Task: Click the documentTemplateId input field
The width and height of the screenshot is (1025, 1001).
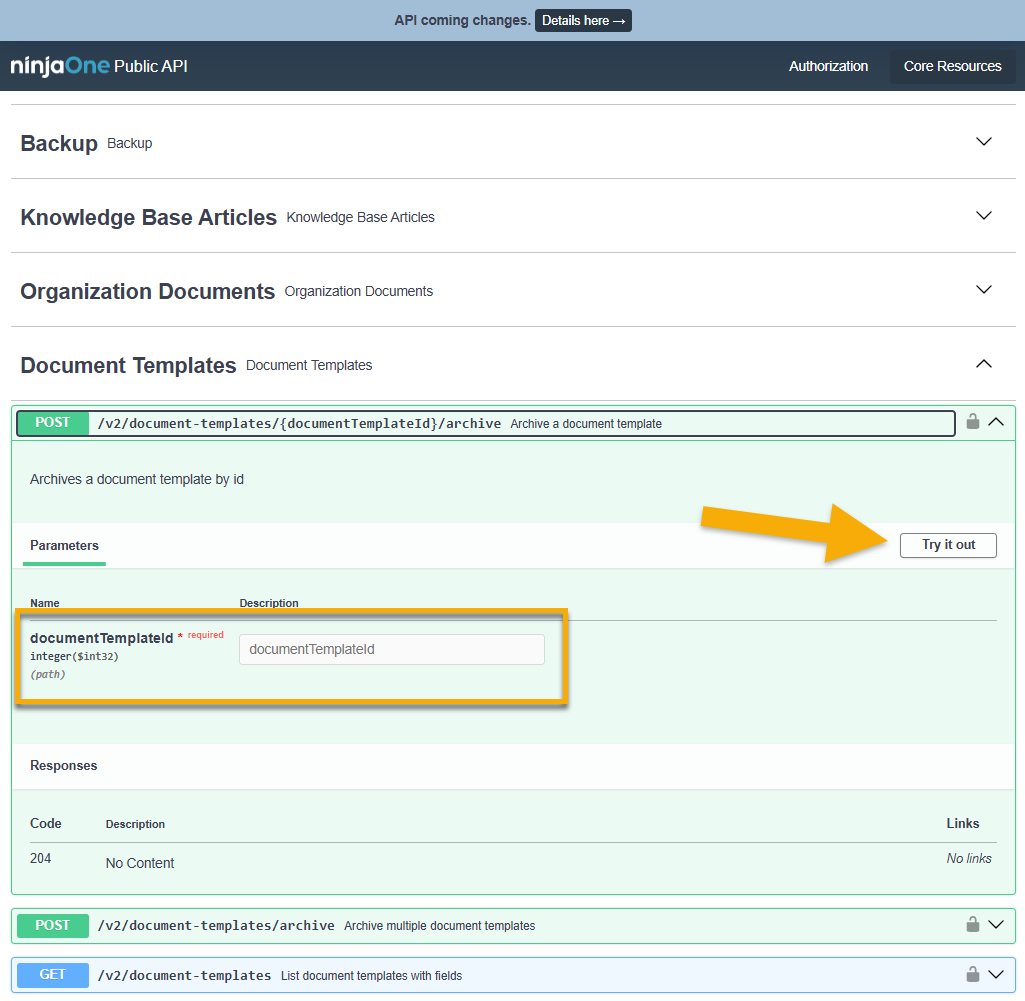Action: pos(392,649)
